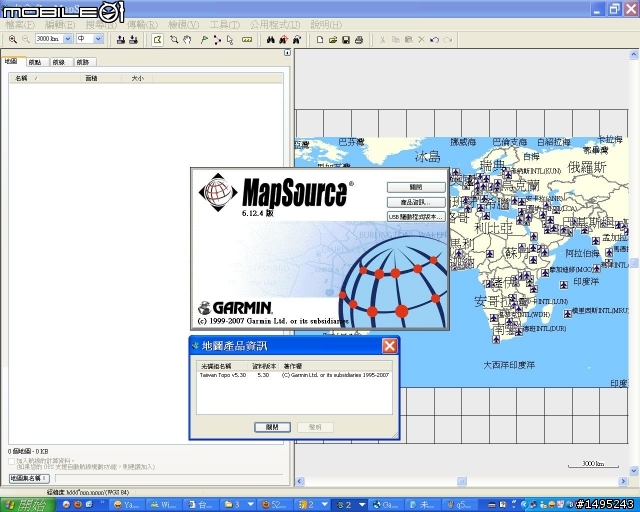Select the Hand pan tool

(x=187, y=39)
